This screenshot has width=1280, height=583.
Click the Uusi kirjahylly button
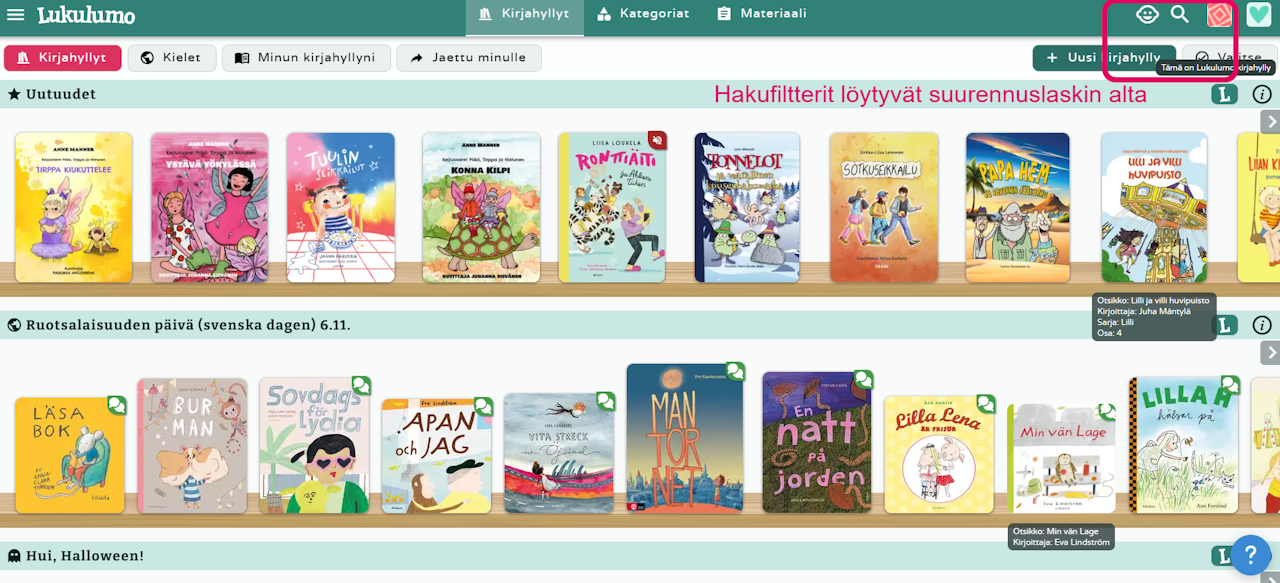point(1104,58)
